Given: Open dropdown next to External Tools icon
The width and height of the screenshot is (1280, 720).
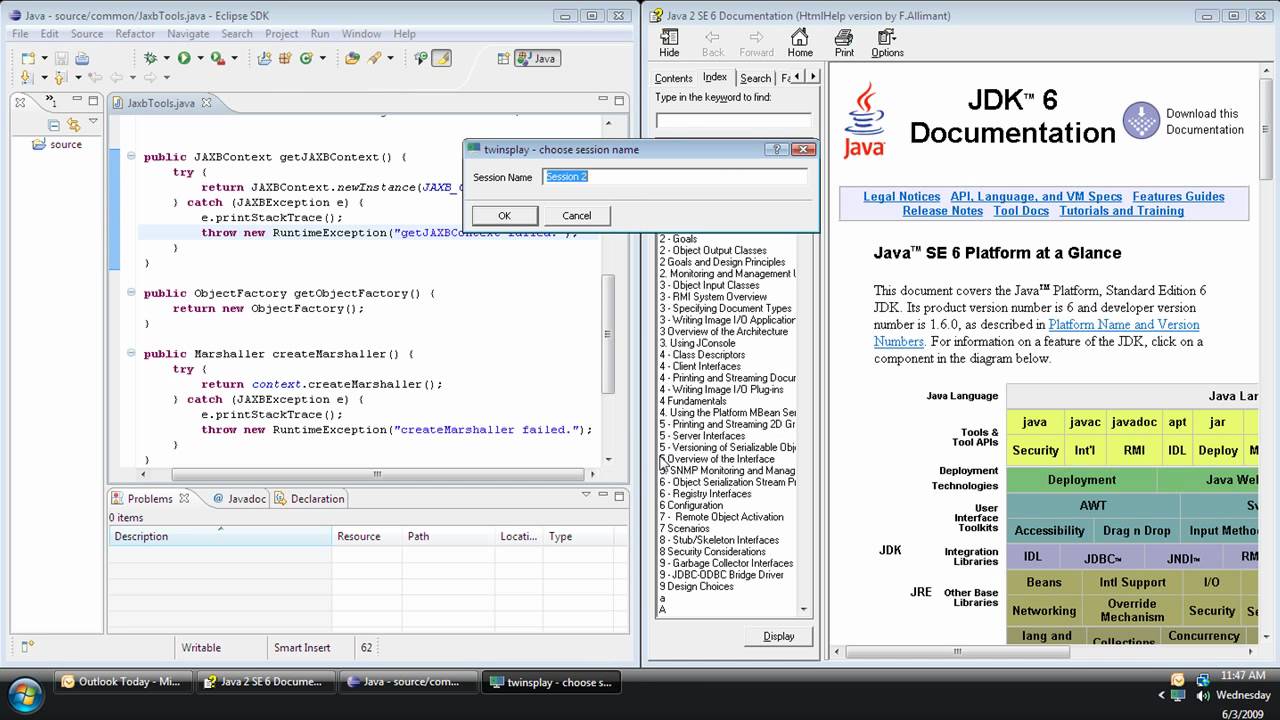Looking at the screenshot, I should (x=234, y=58).
